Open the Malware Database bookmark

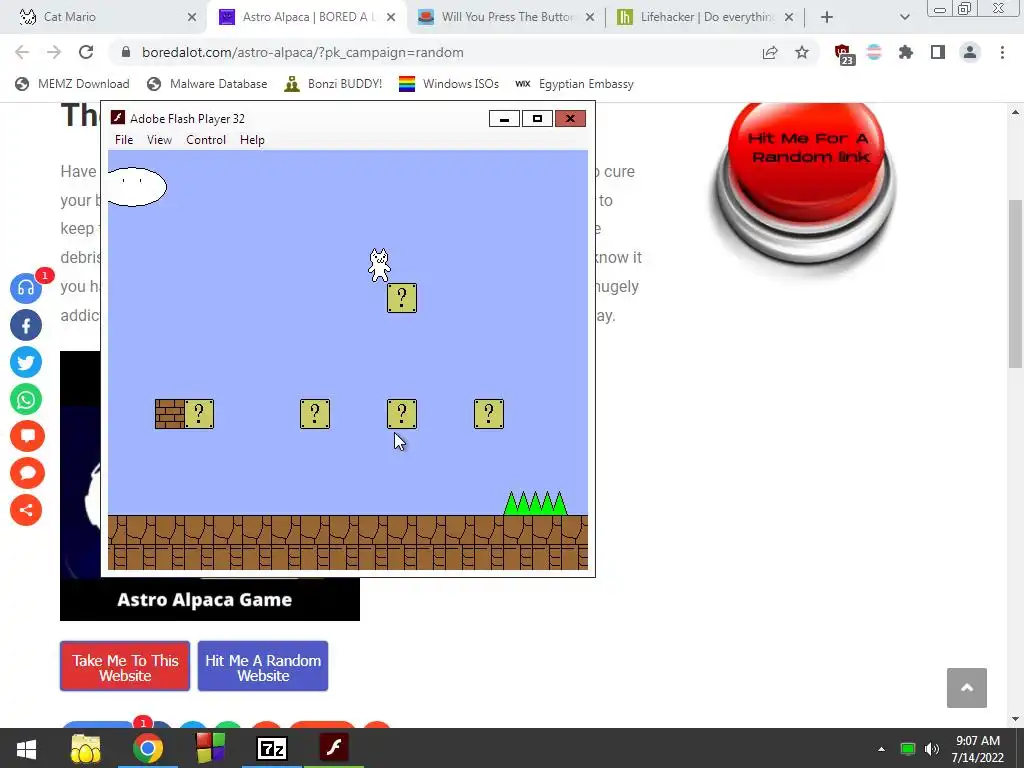208,84
